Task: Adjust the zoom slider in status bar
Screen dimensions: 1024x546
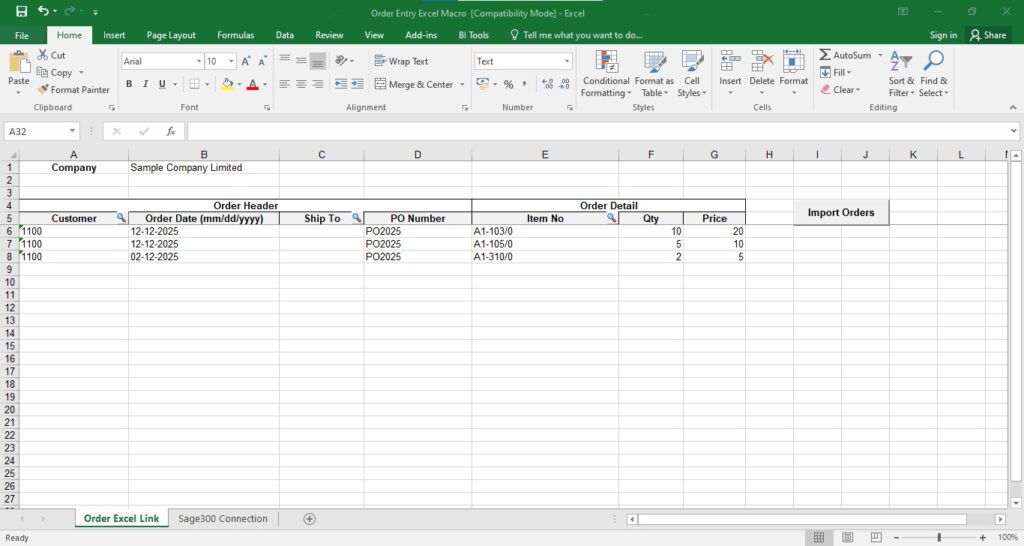Action: point(939,538)
